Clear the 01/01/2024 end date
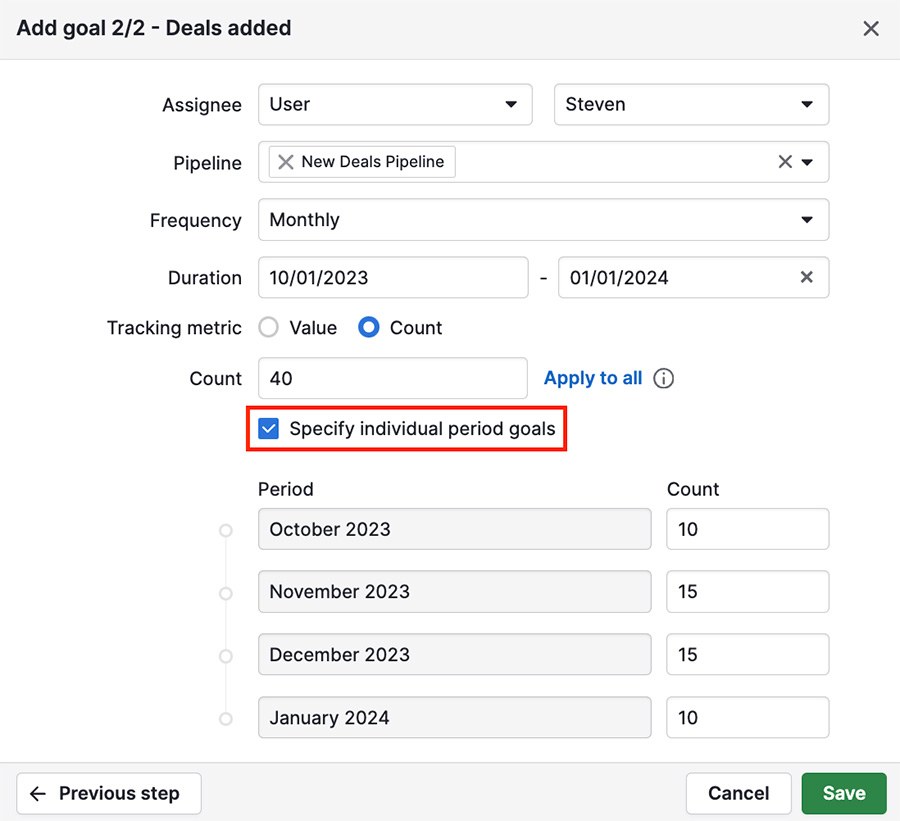The width and height of the screenshot is (900, 821). pos(807,277)
